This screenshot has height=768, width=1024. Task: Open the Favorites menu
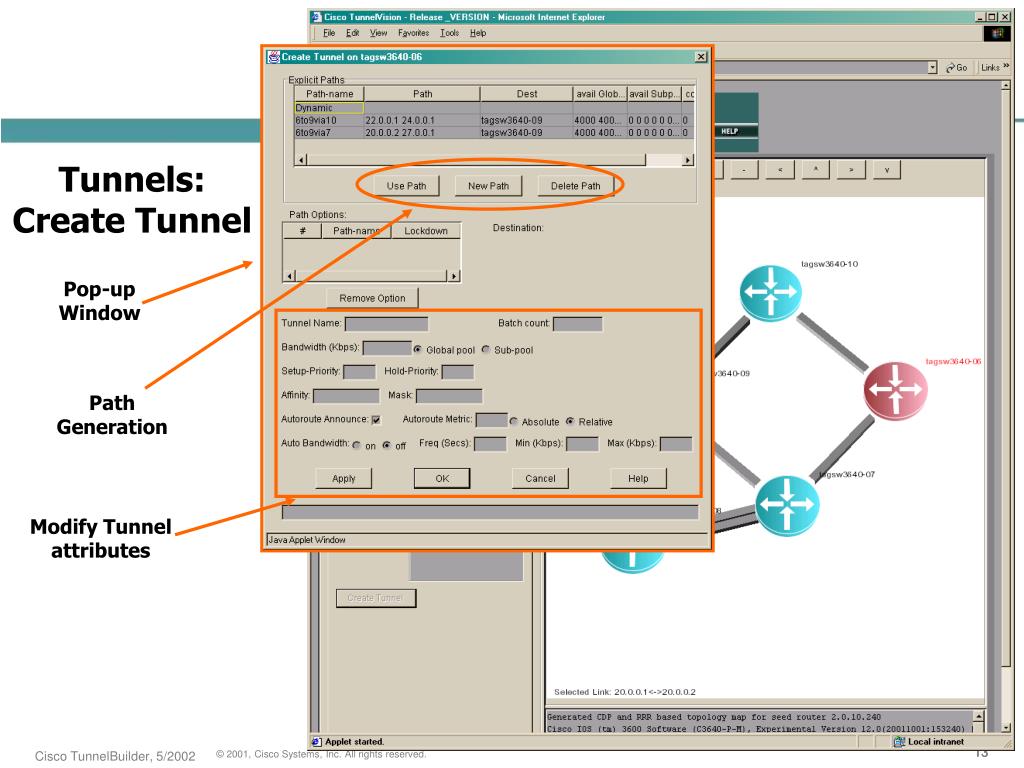(413, 33)
